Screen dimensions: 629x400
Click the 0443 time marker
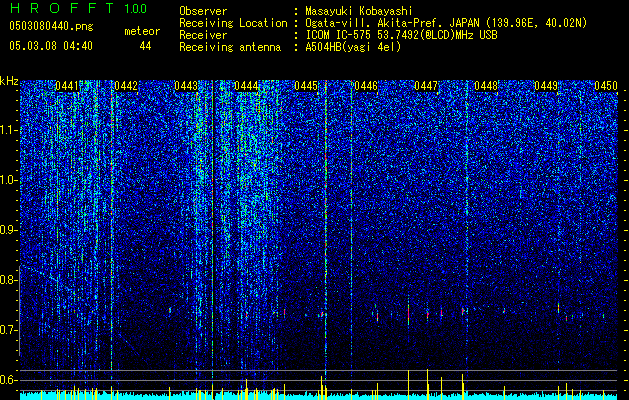[186, 86]
